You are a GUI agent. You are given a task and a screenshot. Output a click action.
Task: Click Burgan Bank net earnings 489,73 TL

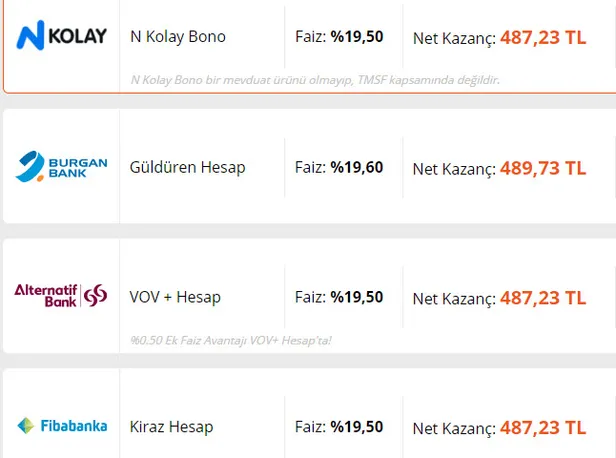pos(543,167)
